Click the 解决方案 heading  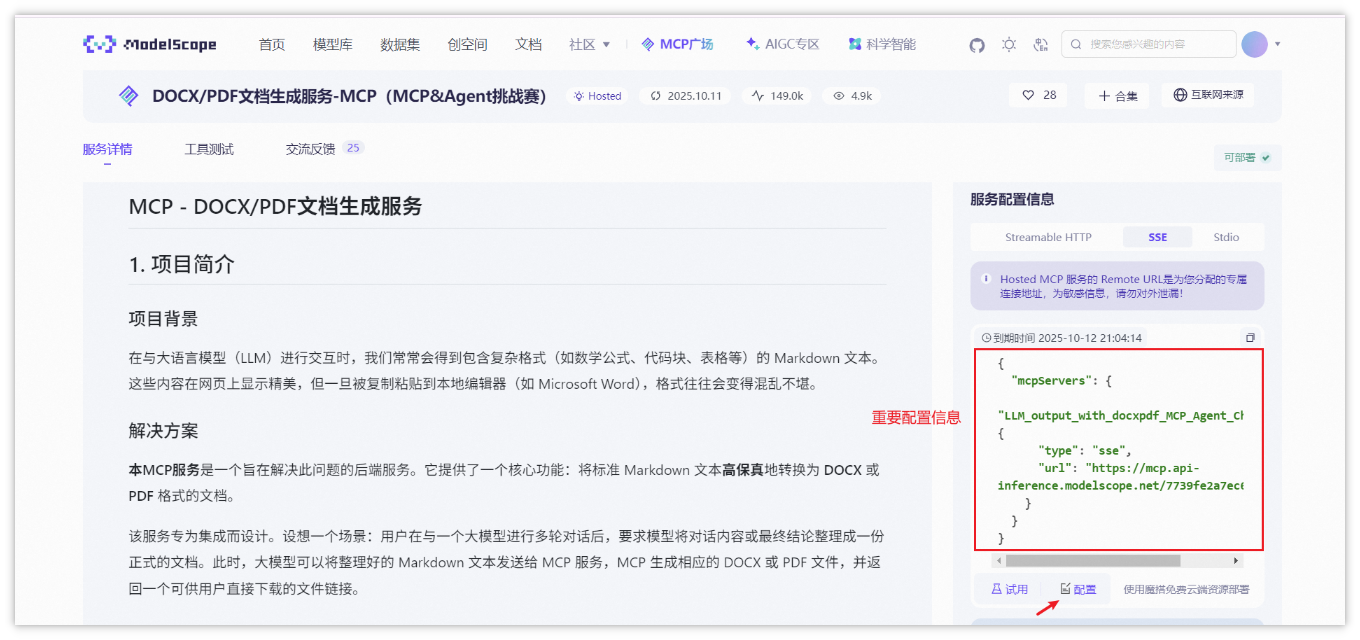click(x=163, y=431)
